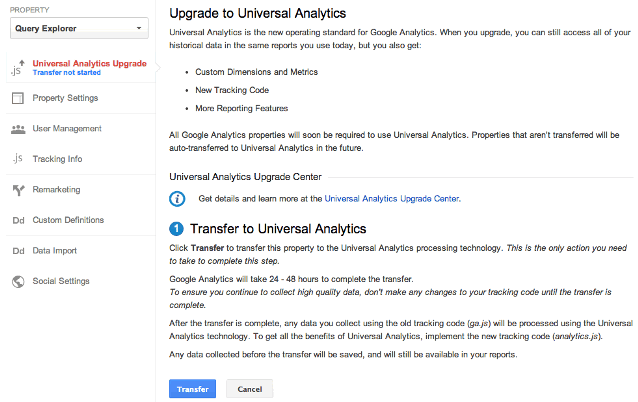Click the User Management people icon
This screenshot has height=402, width=638.
[17, 129]
